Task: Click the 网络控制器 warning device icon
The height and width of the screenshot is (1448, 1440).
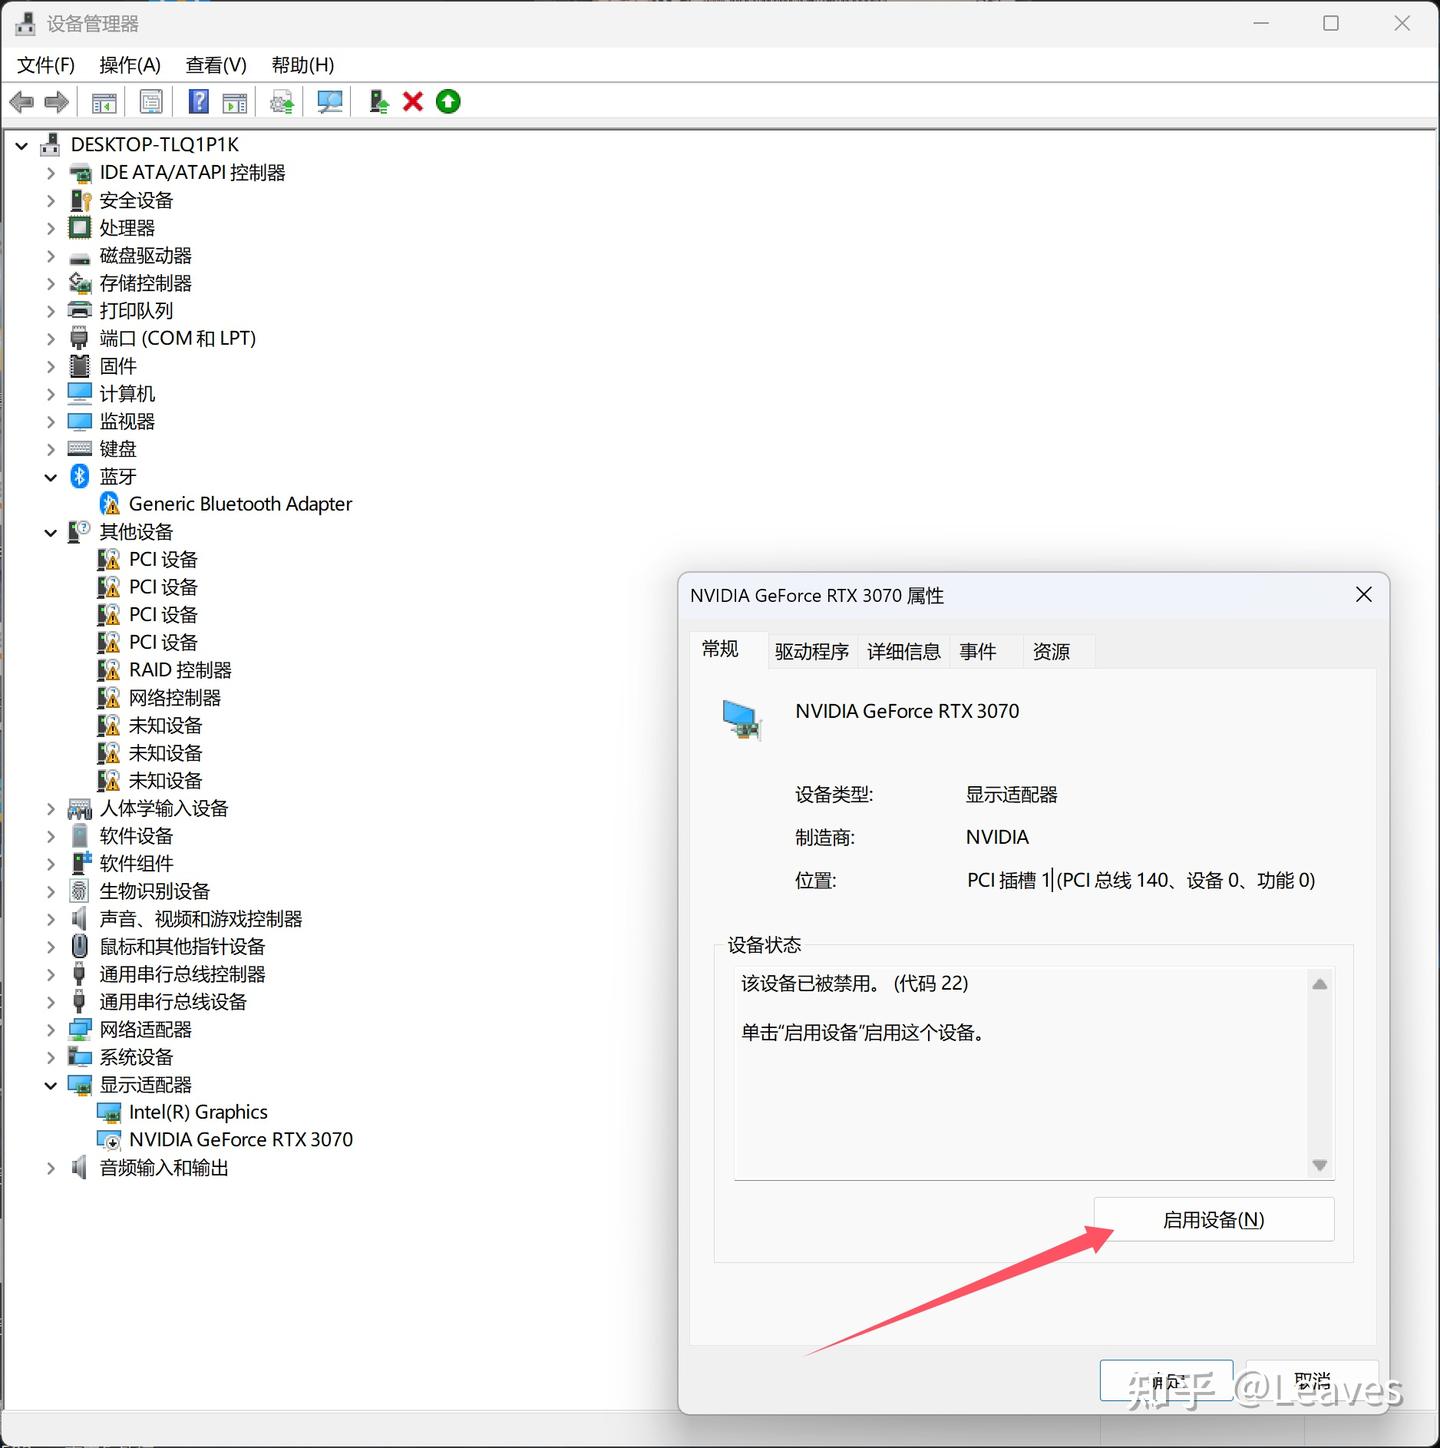Action: (x=108, y=698)
